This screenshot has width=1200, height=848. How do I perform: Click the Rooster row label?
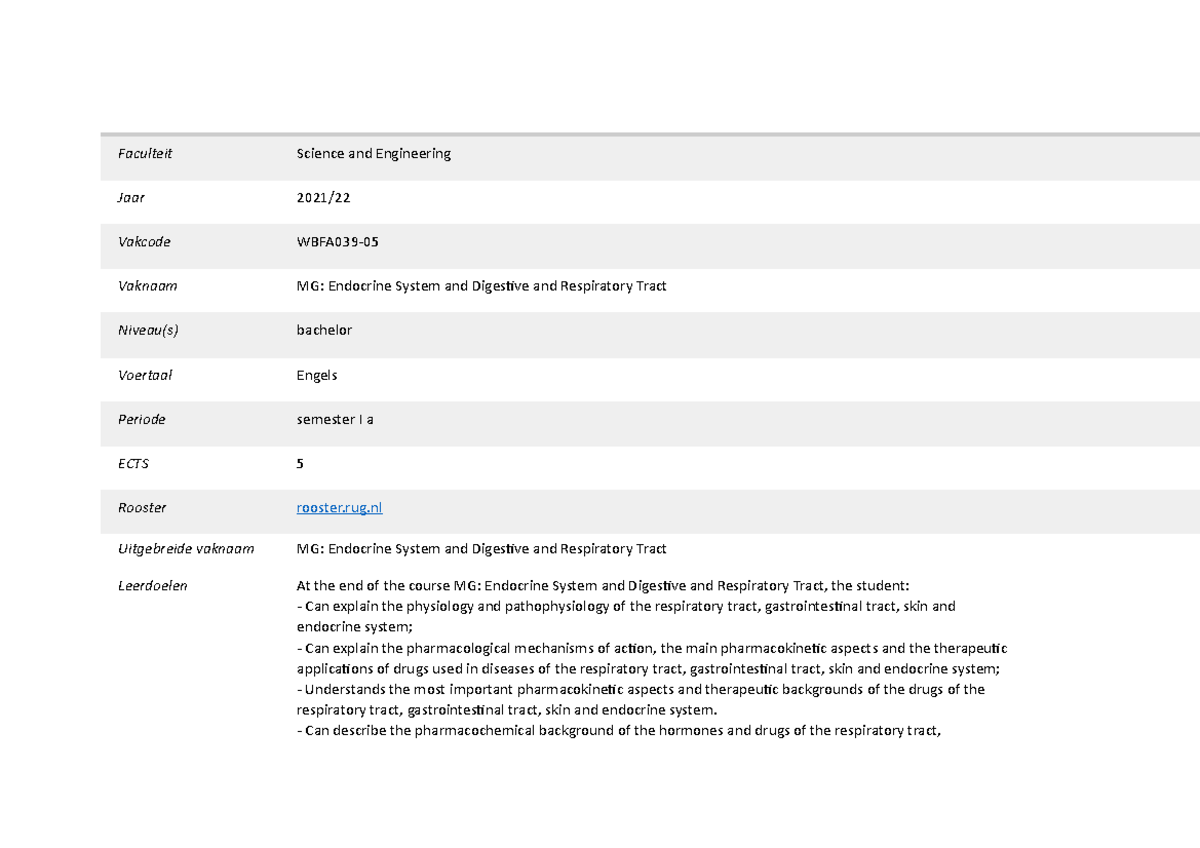click(142, 508)
